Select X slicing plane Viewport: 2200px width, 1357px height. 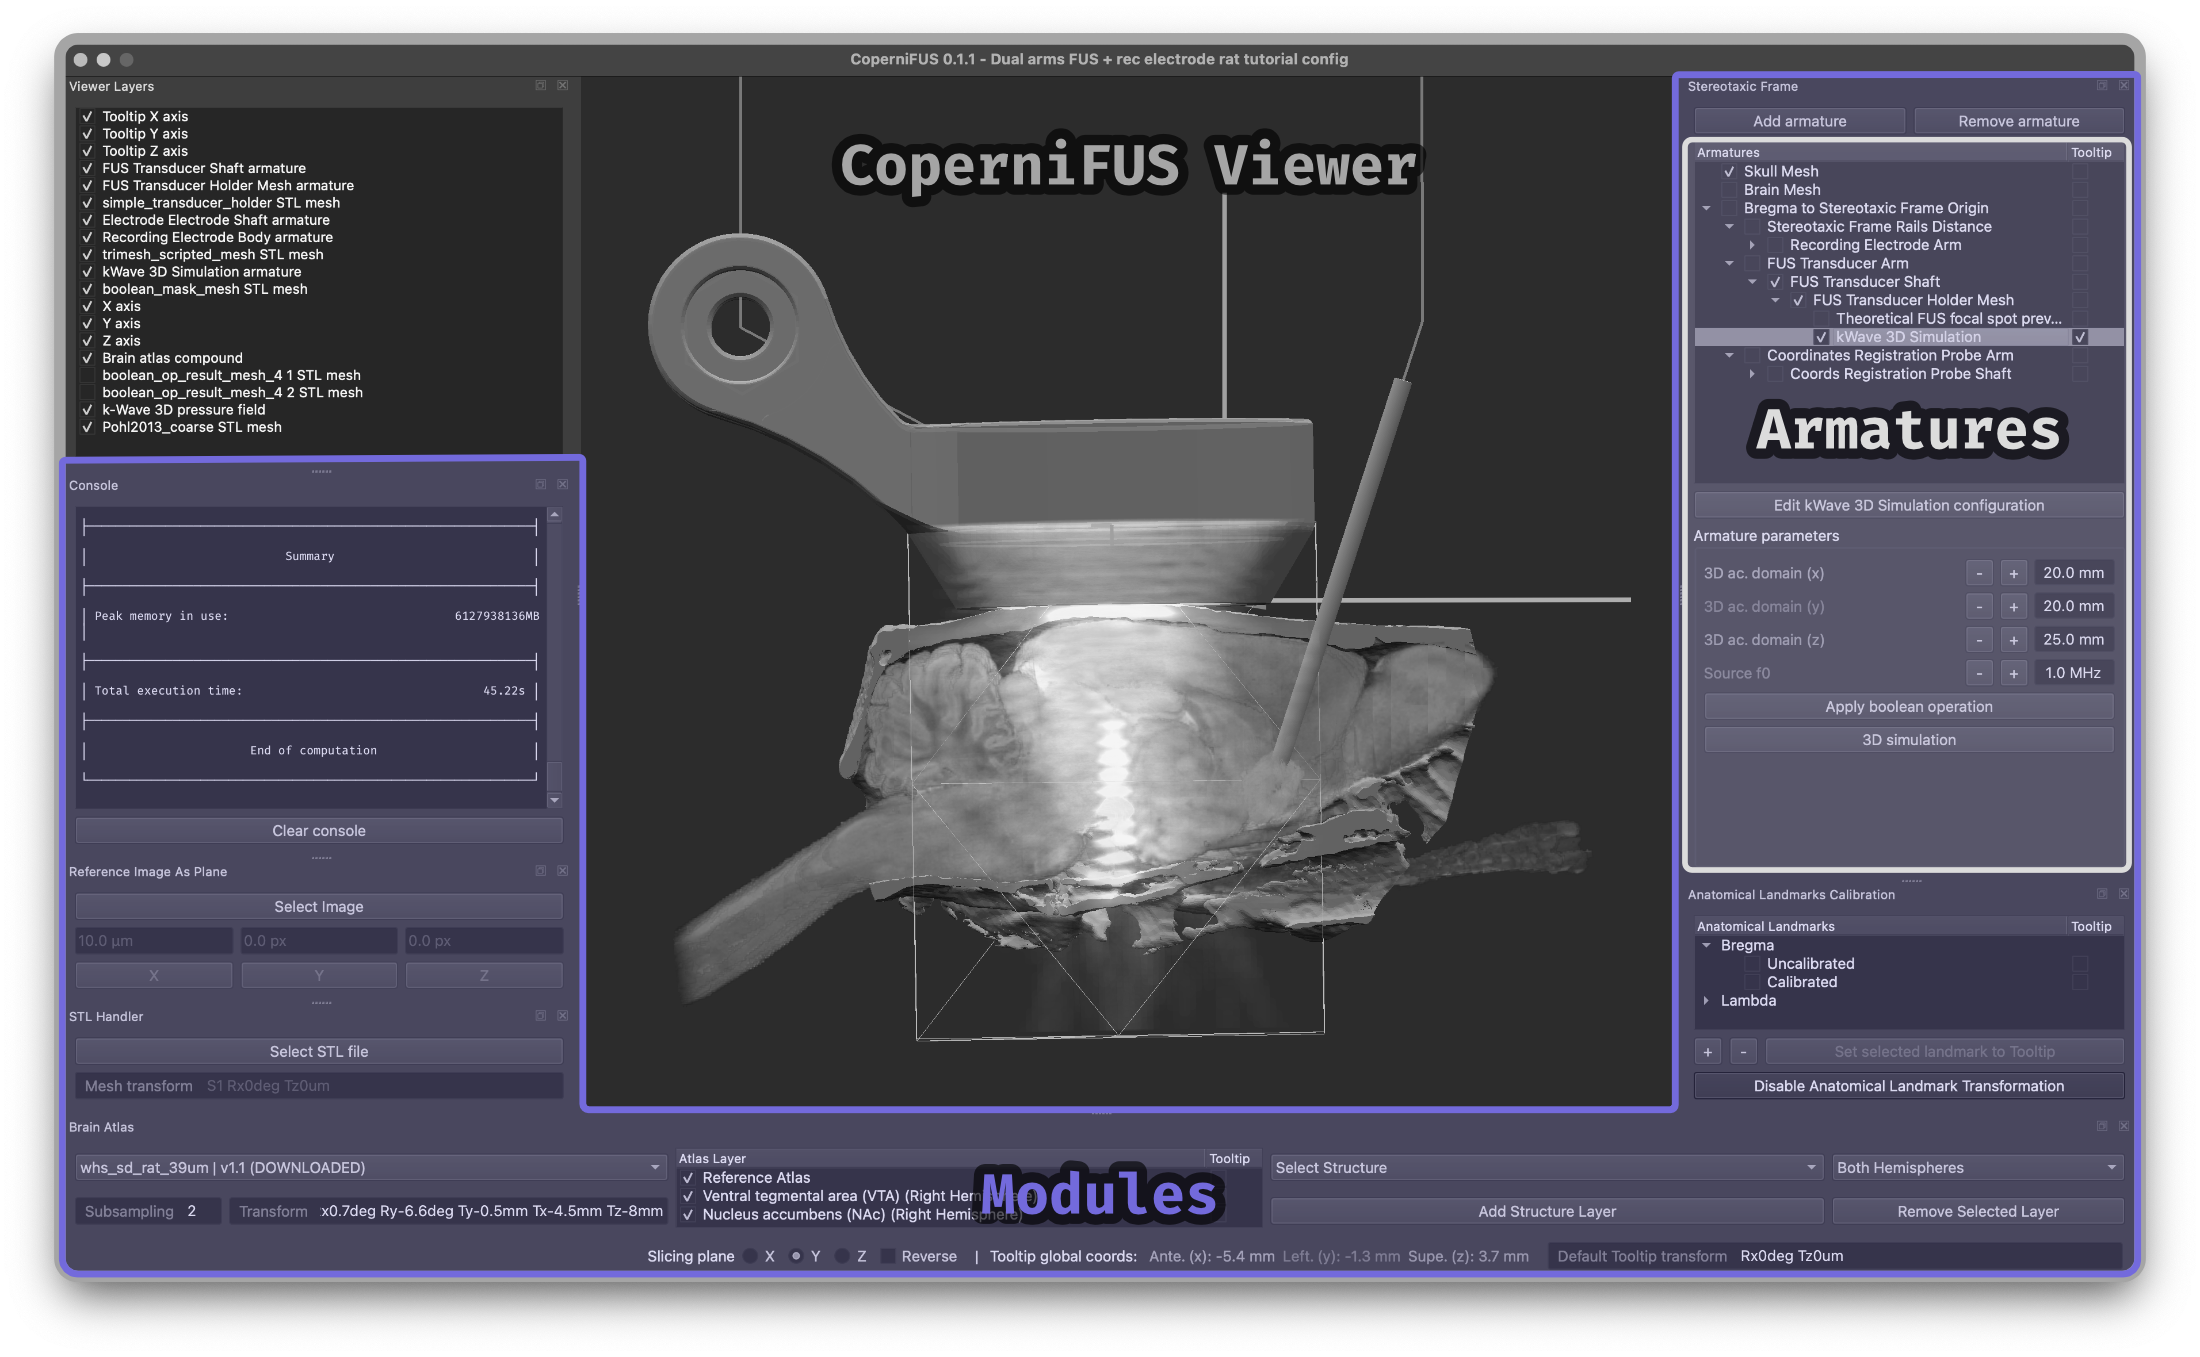[750, 1256]
